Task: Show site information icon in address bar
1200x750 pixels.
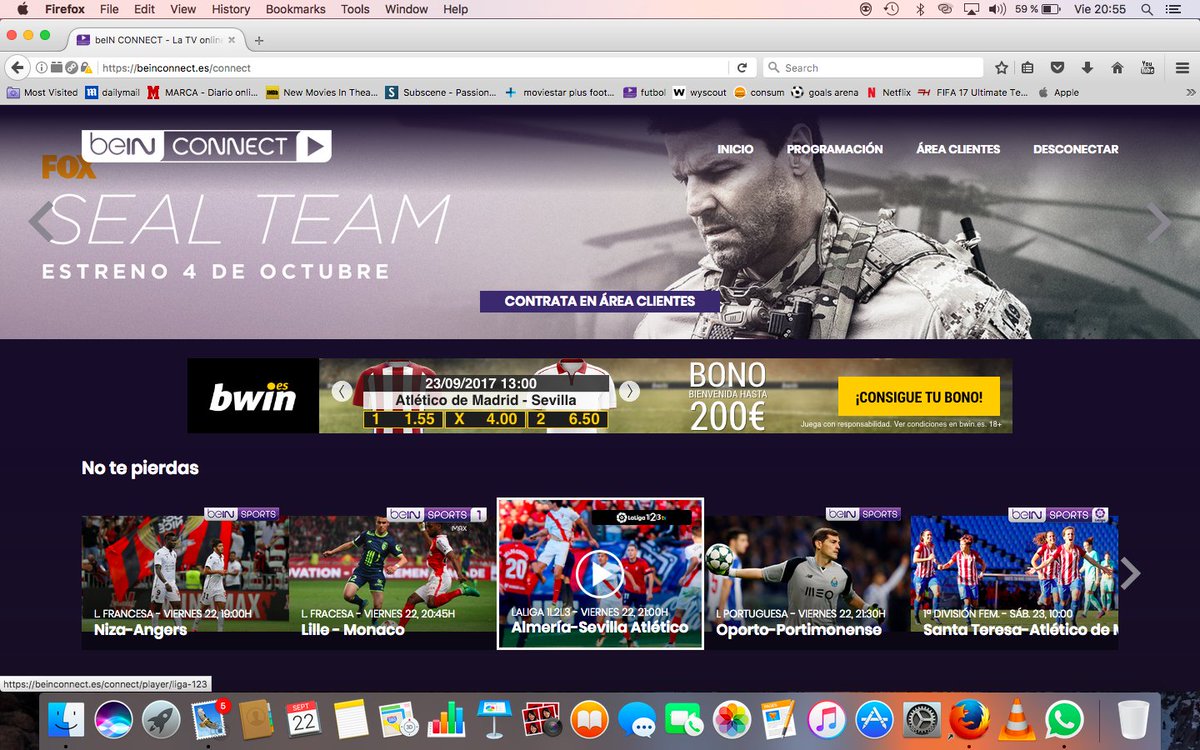Action: pos(42,68)
